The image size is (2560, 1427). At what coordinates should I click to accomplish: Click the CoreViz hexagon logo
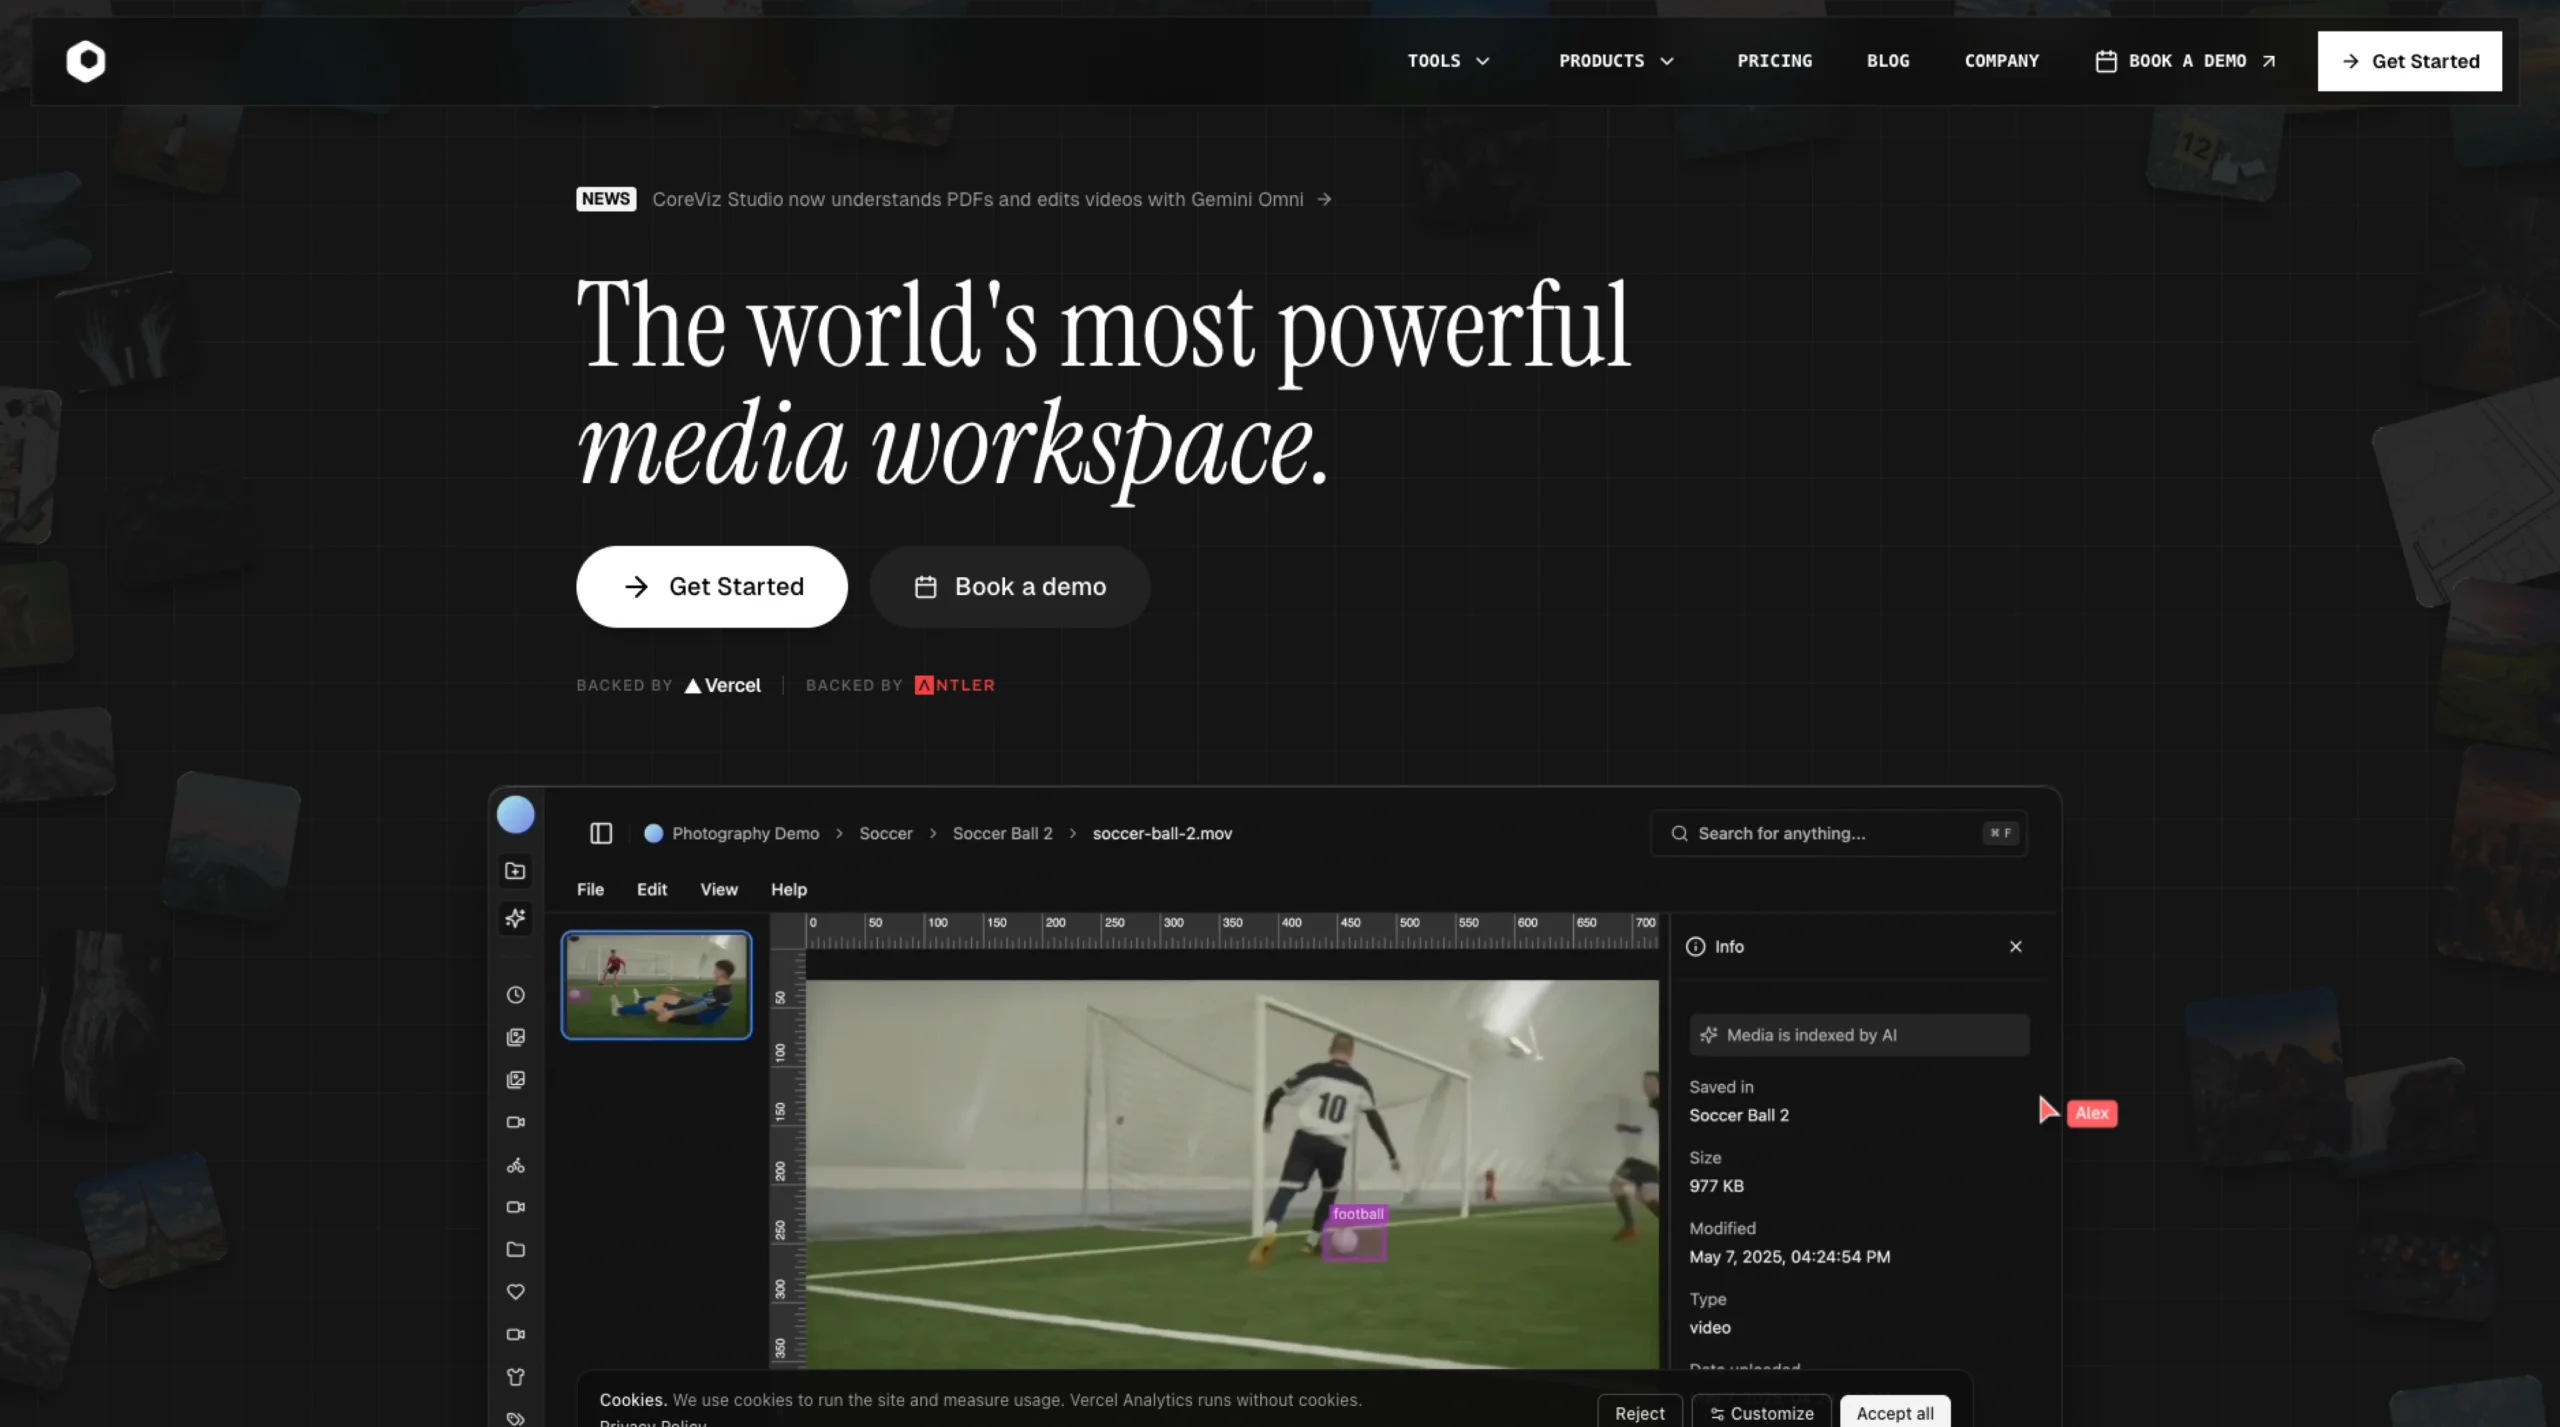(86, 61)
